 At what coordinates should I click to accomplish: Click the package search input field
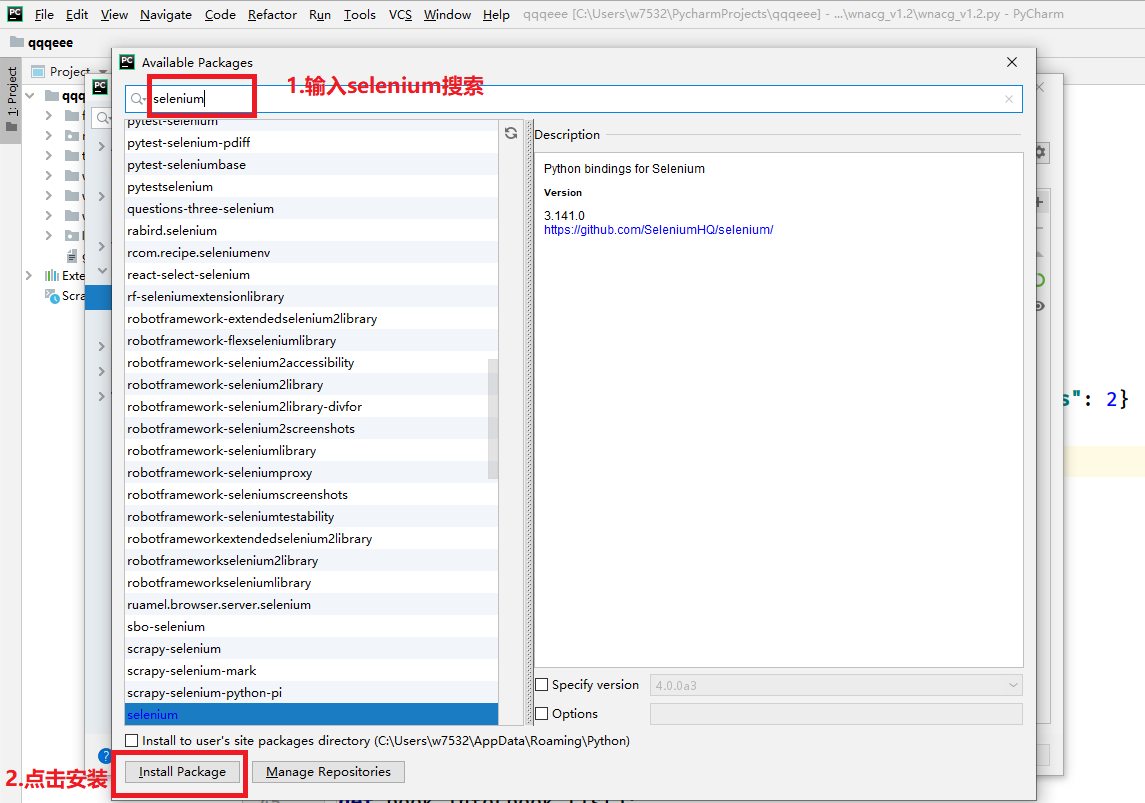(x=573, y=99)
